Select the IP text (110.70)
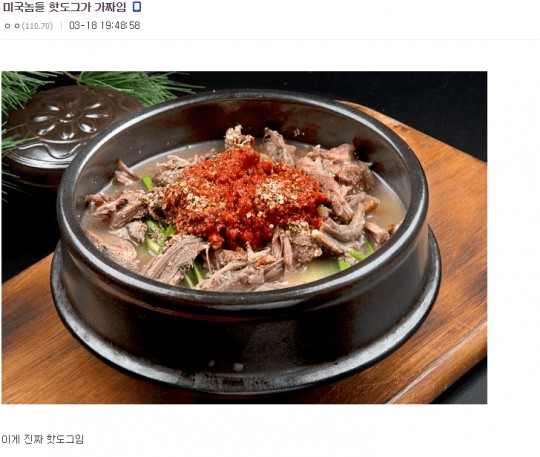This screenshot has width=540, height=457. pos(38,26)
